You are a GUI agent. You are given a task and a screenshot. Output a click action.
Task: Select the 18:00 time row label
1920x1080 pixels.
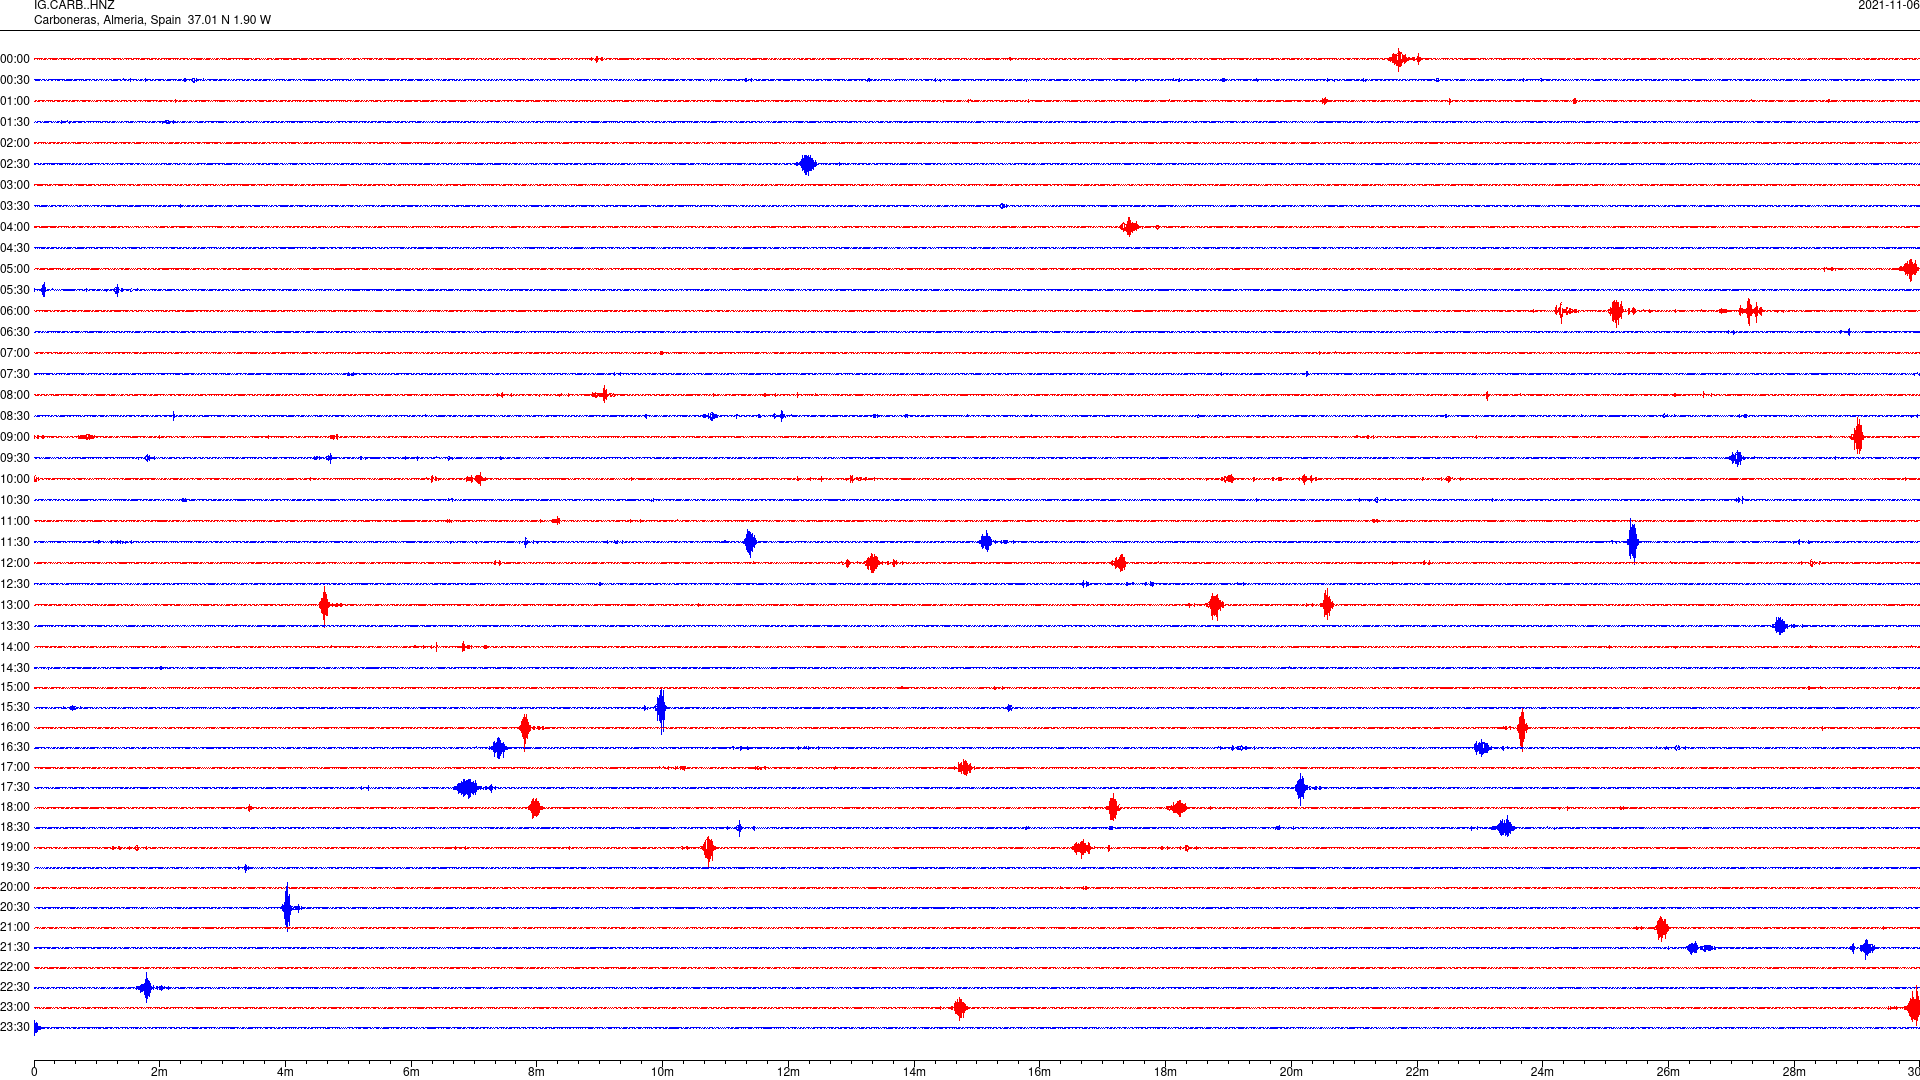click(15, 807)
